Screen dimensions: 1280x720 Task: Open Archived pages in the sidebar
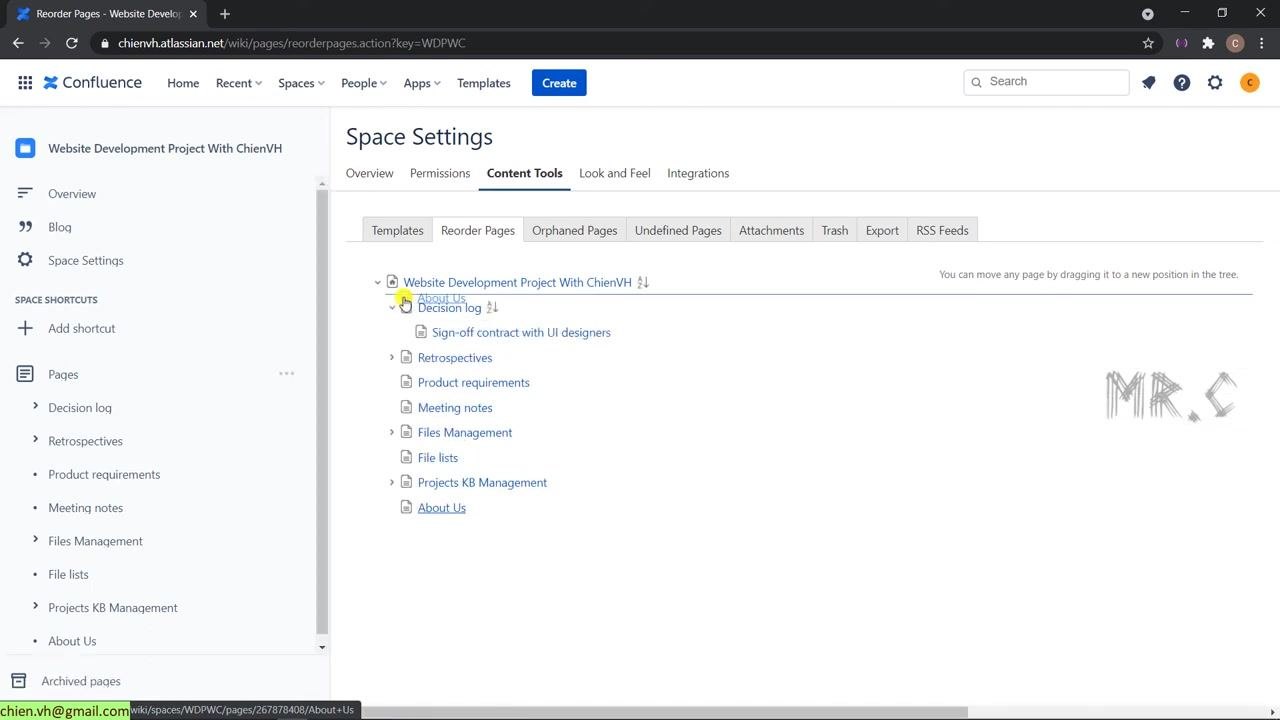pos(81,681)
